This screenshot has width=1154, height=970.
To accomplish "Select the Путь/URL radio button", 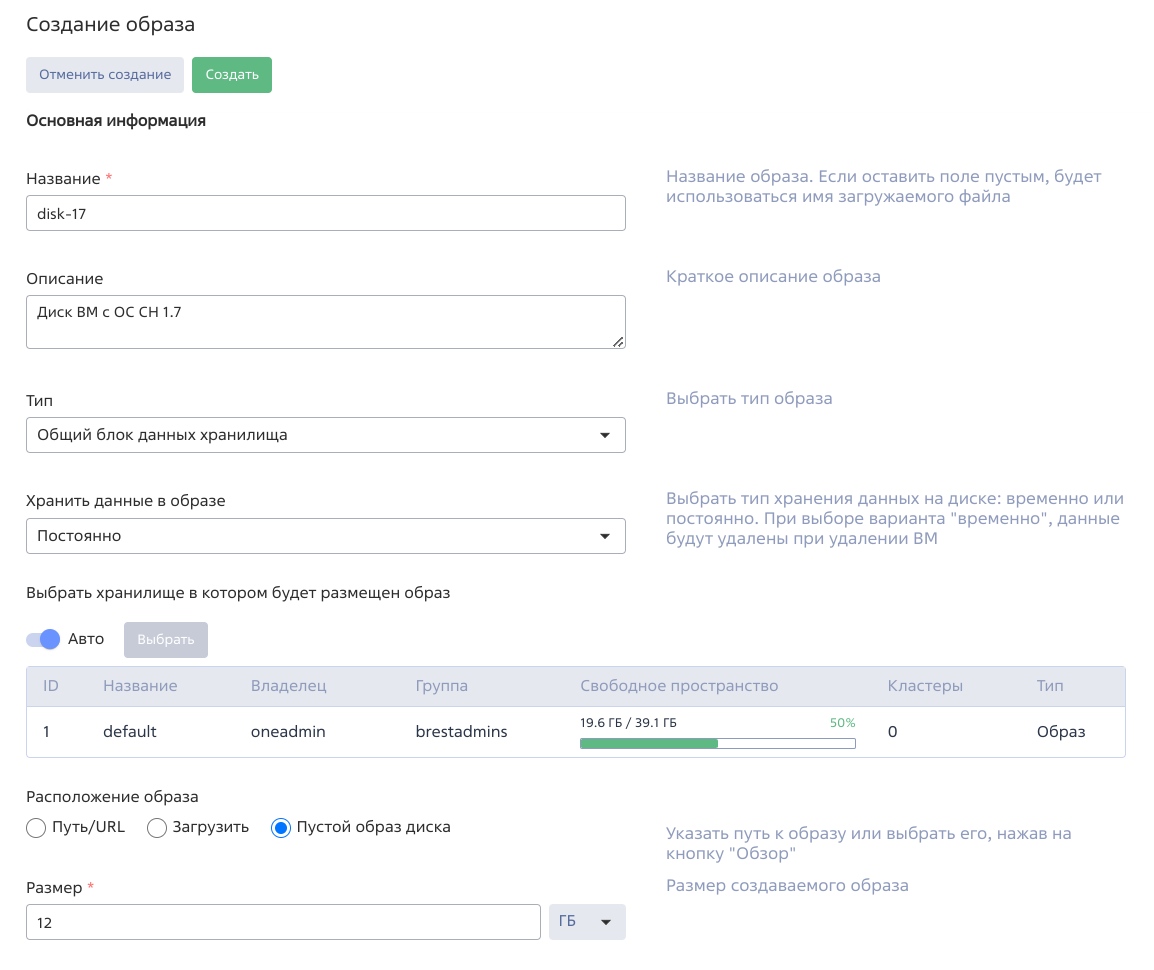I will pos(37,828).
